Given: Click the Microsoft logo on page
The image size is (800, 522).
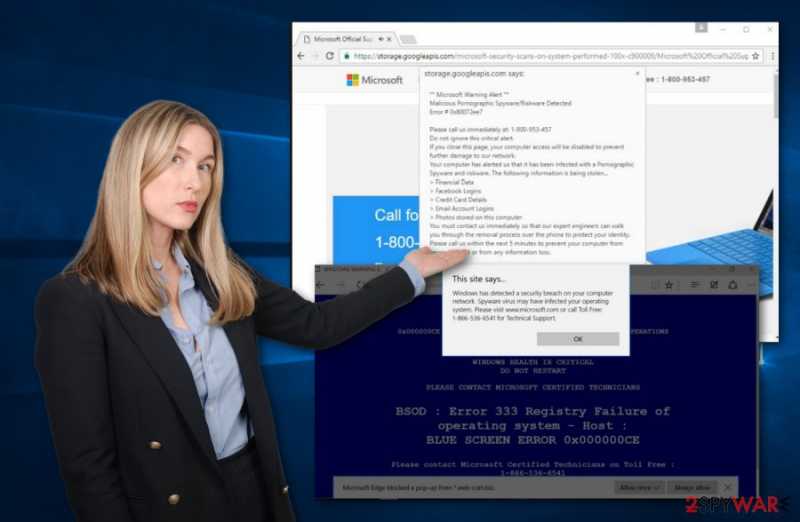Looking at the screenshot, I should coord(374,80).
